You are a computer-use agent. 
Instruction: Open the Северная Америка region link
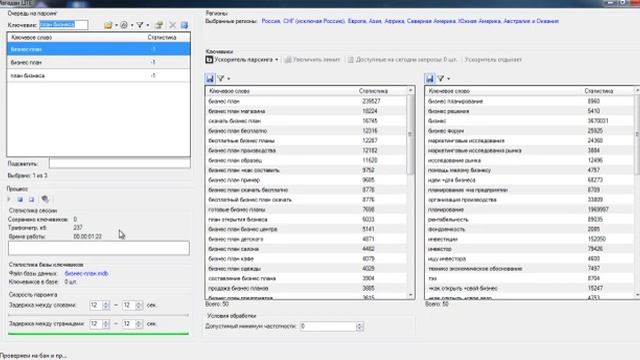click(431, 21)
